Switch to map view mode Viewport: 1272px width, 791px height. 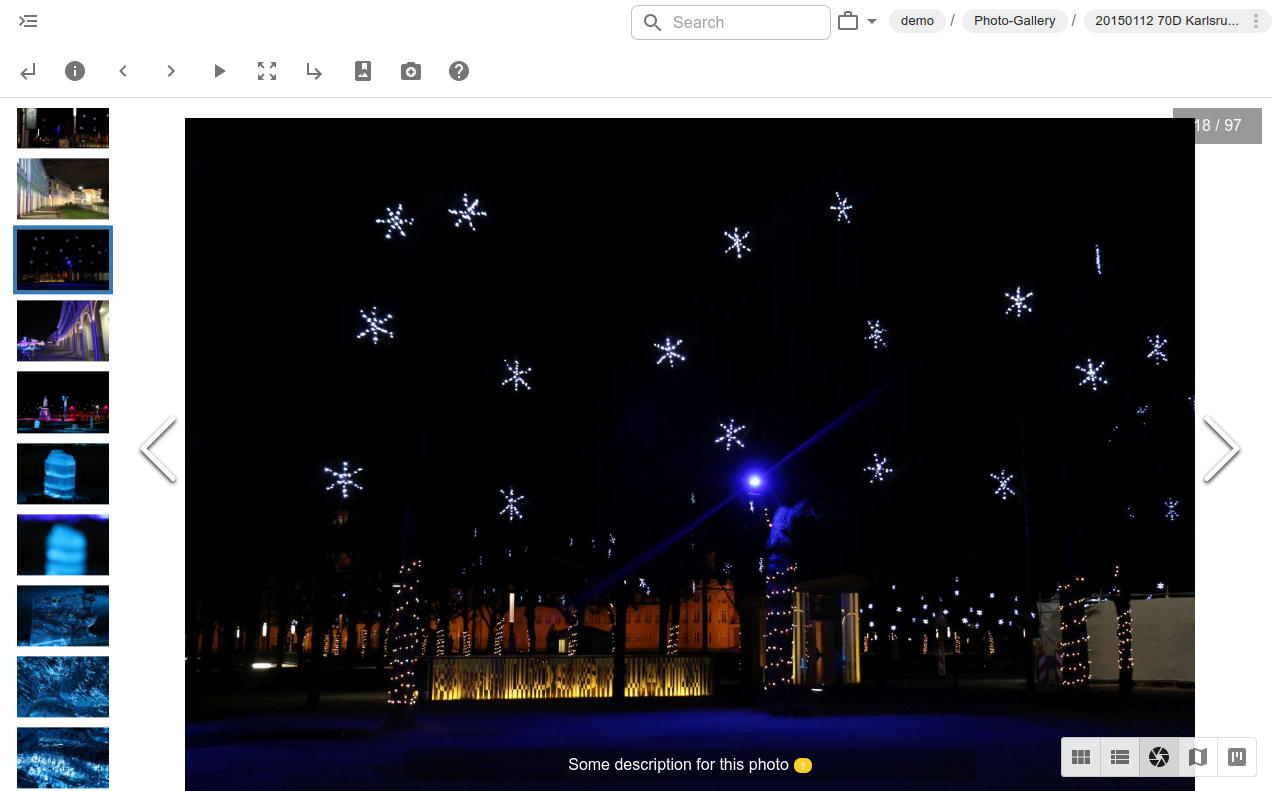click(x=1198, y=757)
